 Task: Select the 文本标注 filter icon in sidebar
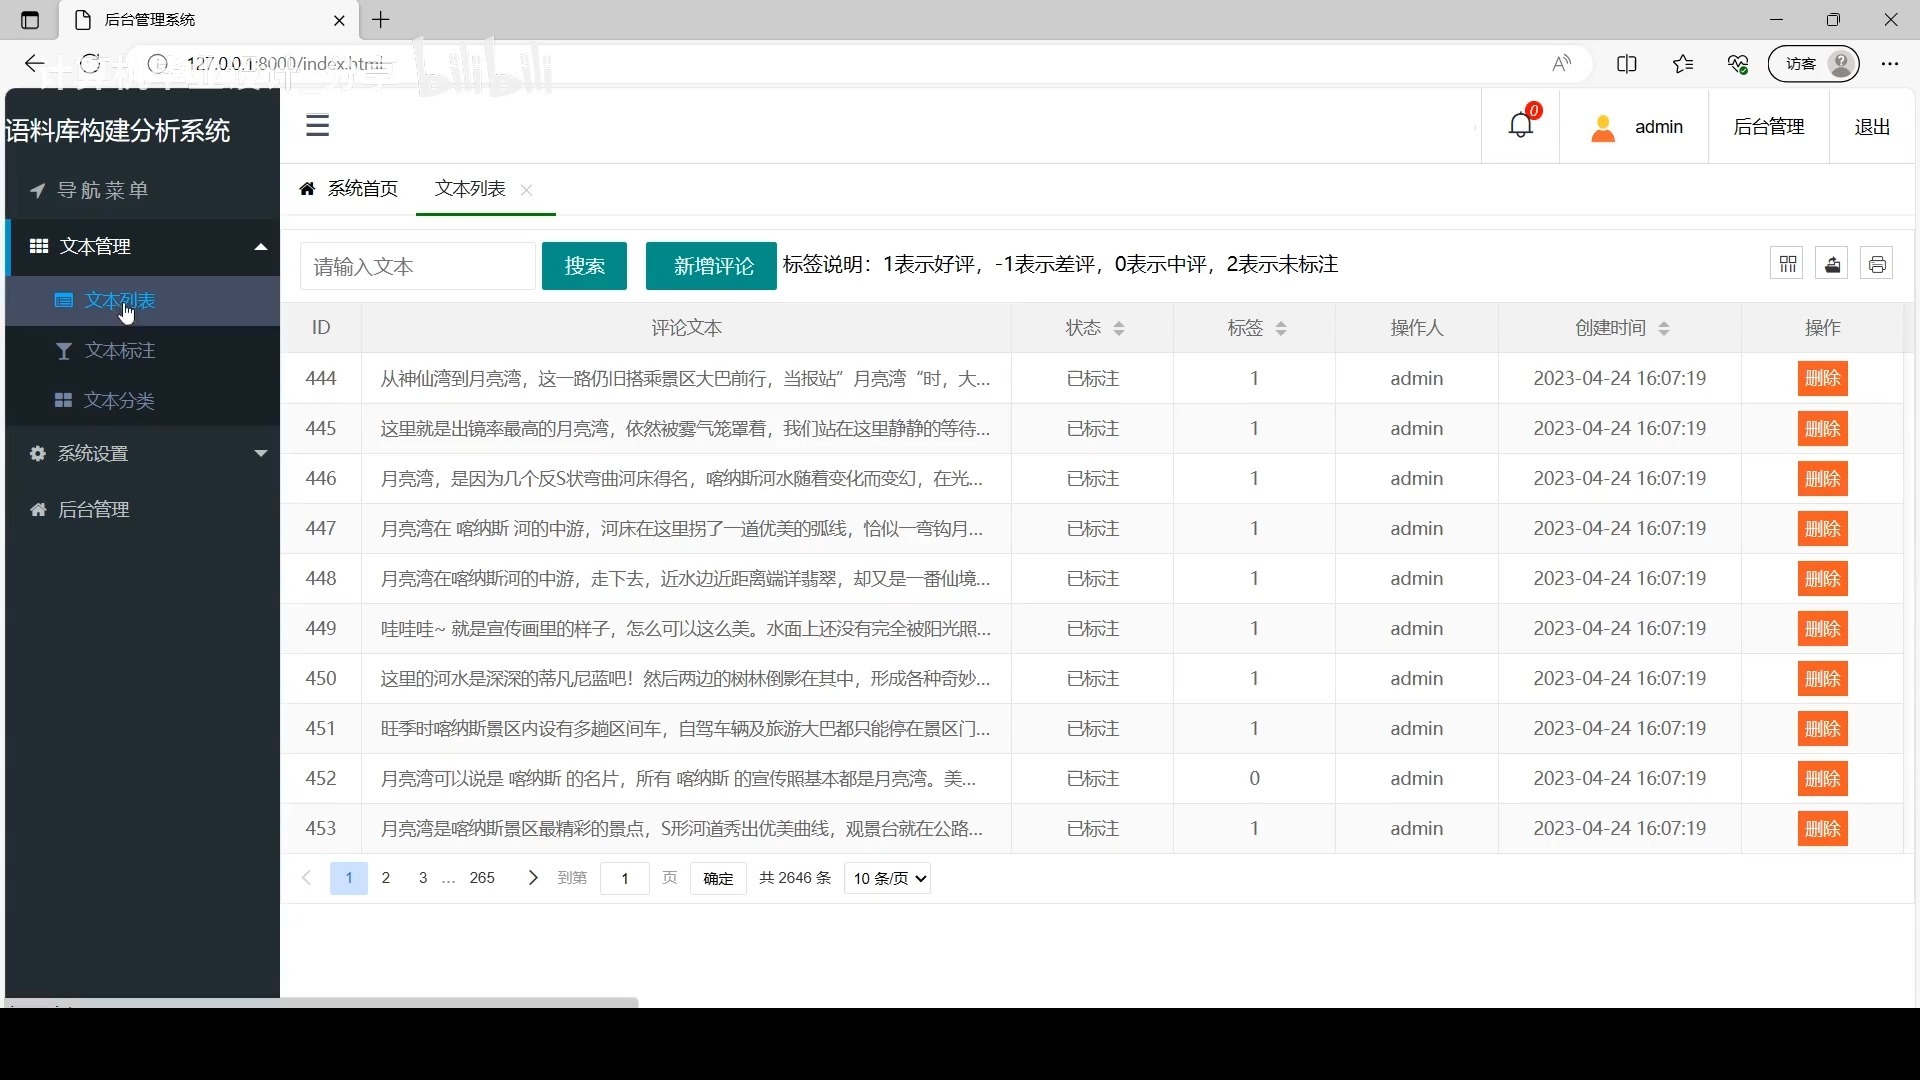pos(64,351)
